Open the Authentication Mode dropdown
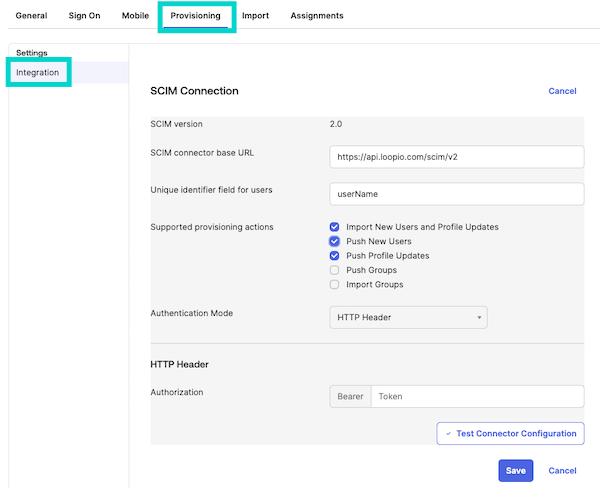The image size is (600, 488). pyautogui.click(x=408, y=317)
